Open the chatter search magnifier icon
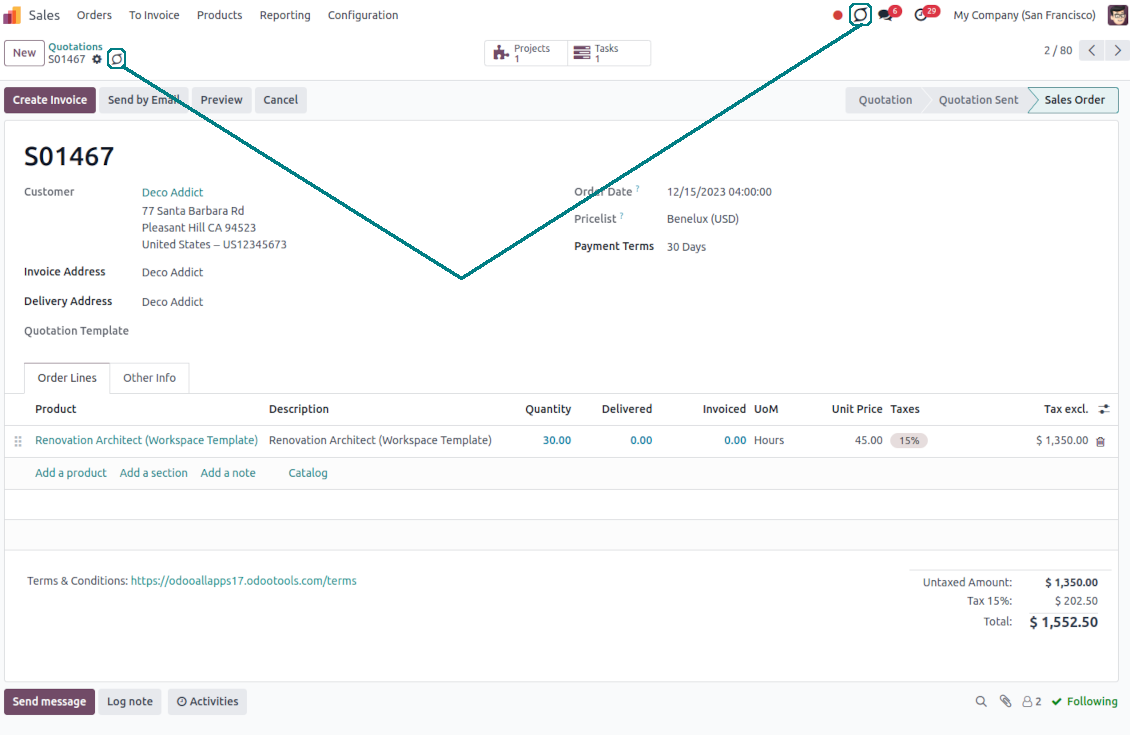The image size is (1130, 735). [x=981, y=701]
